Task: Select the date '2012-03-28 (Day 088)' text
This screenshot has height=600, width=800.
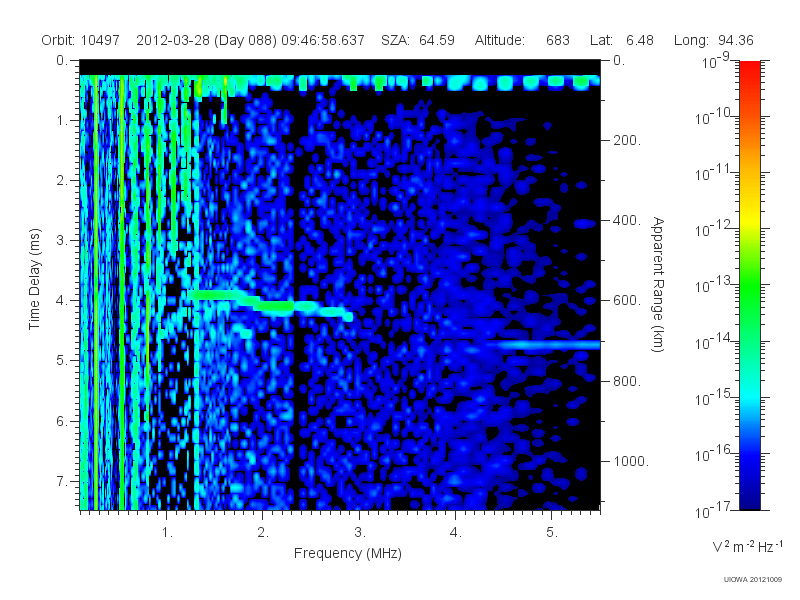Action: click(x=207, y=41)
